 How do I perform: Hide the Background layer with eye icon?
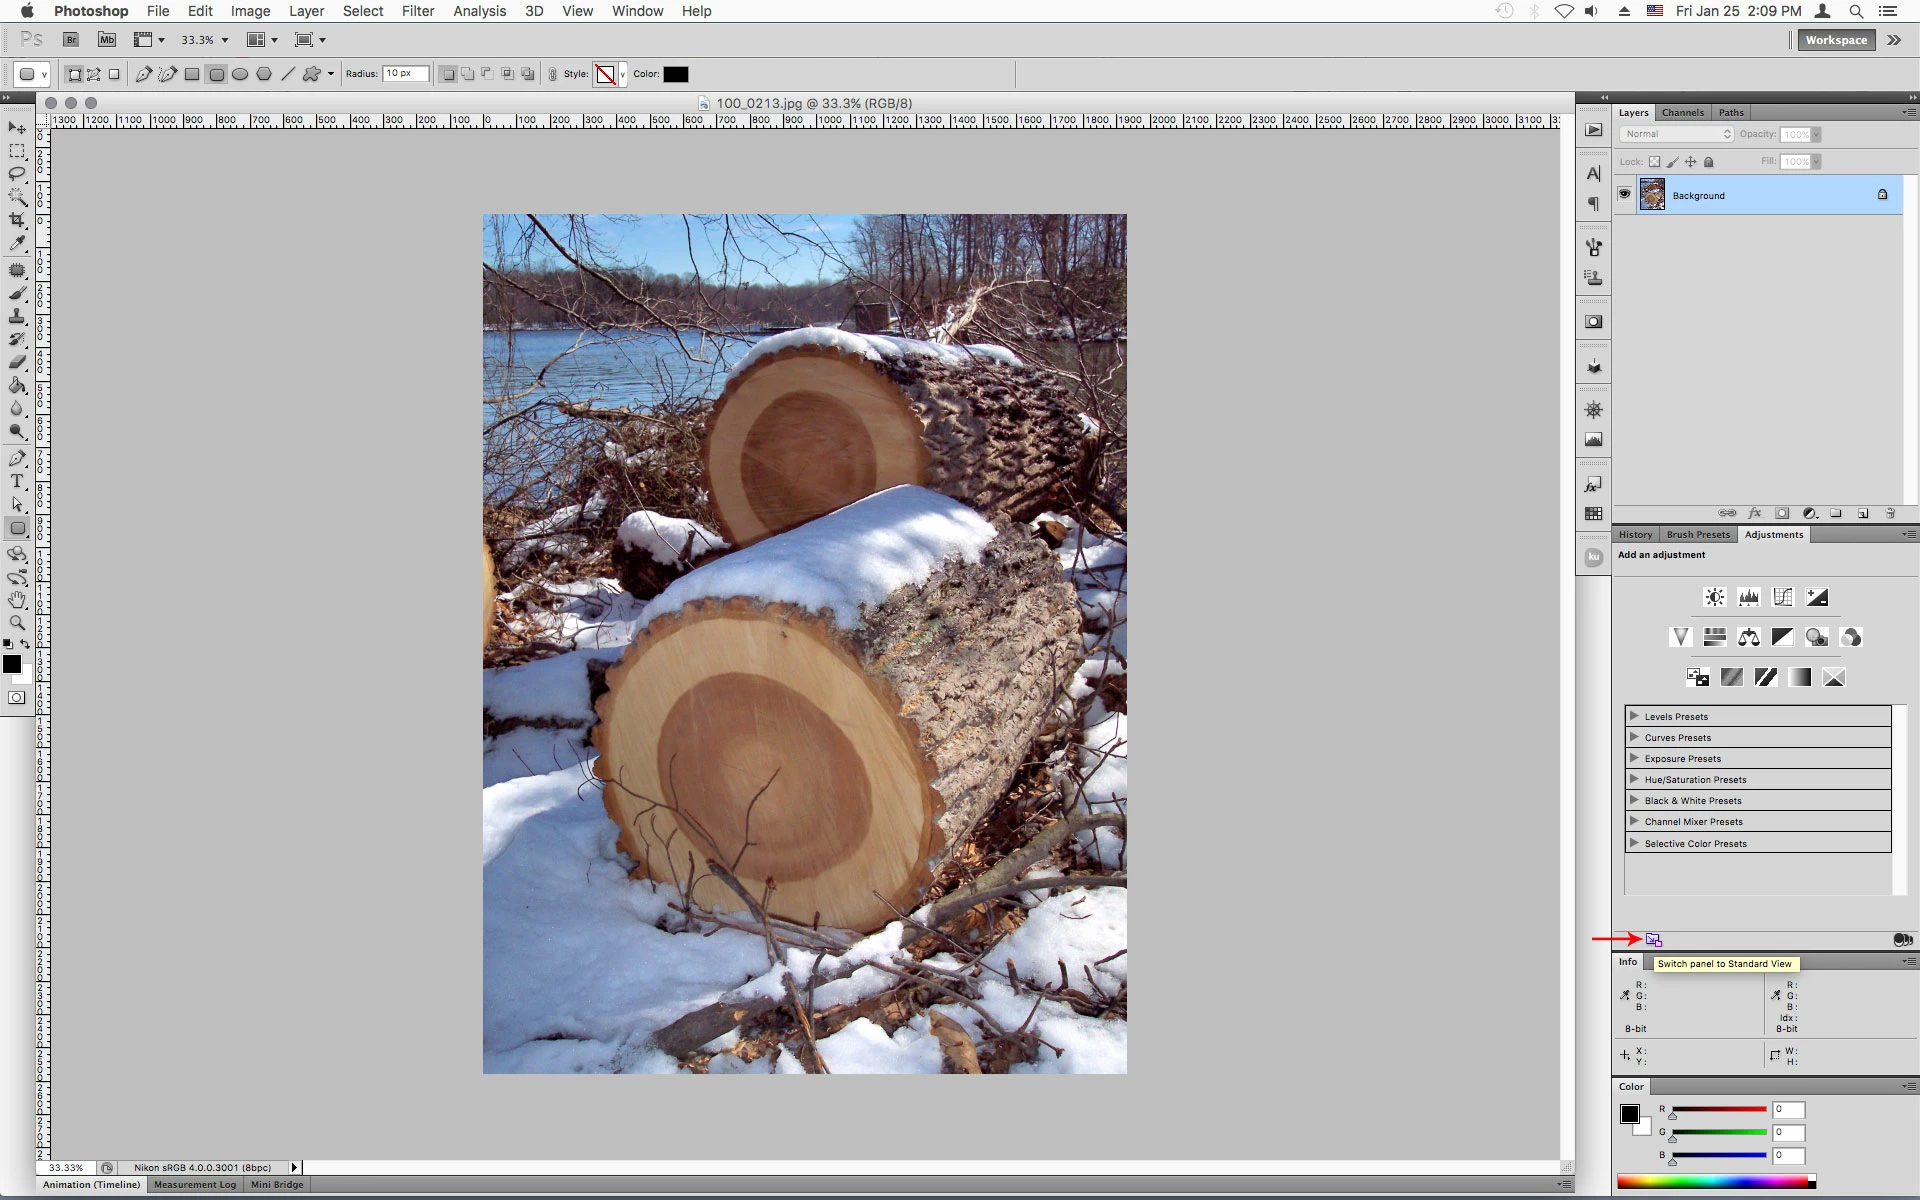(1624, 195)
